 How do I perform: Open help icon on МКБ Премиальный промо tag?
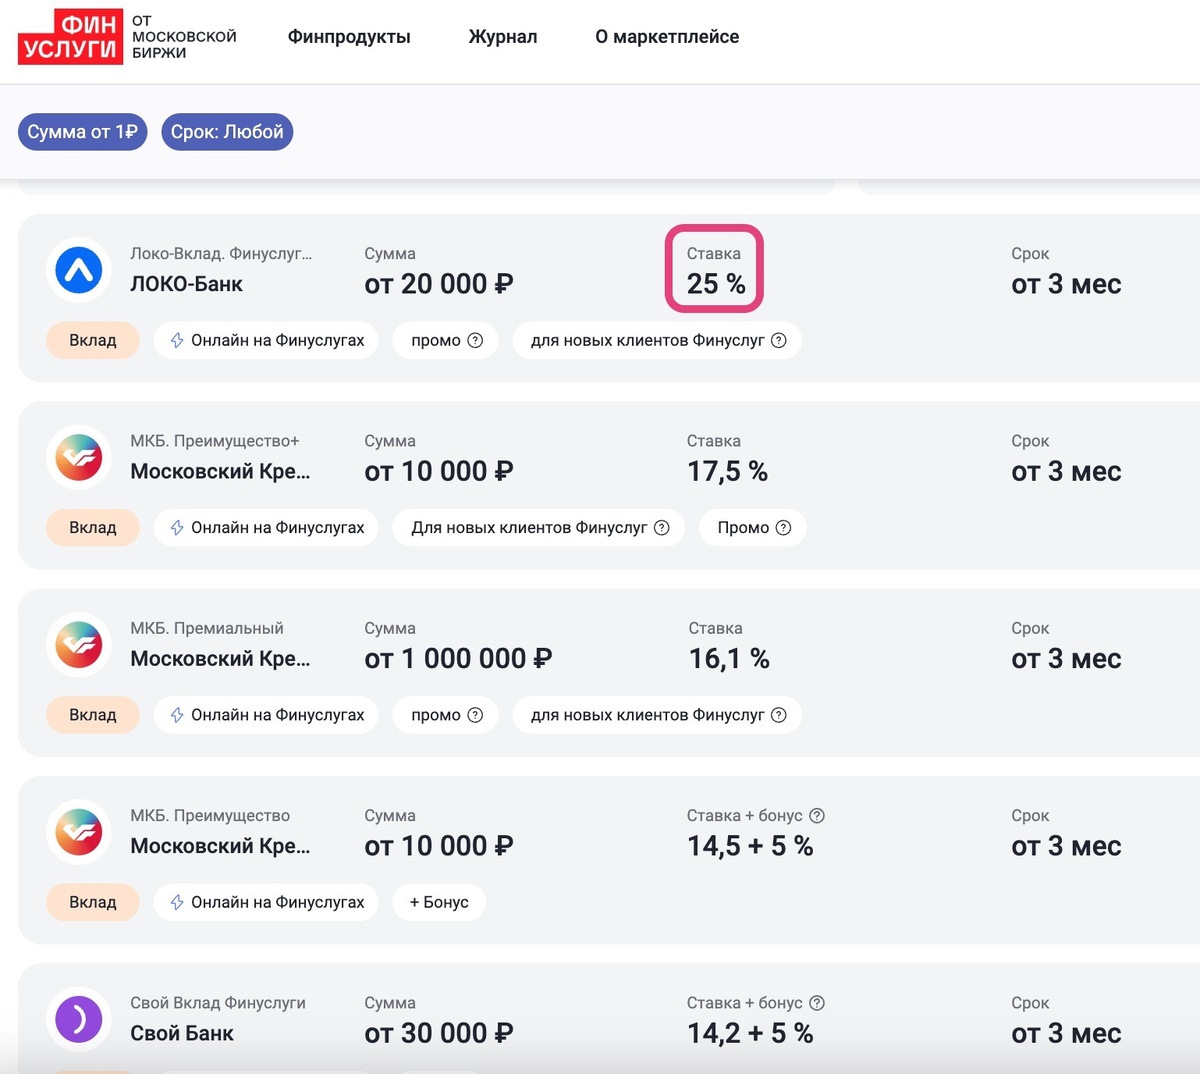pyautogui.click(x=476, y=715)
